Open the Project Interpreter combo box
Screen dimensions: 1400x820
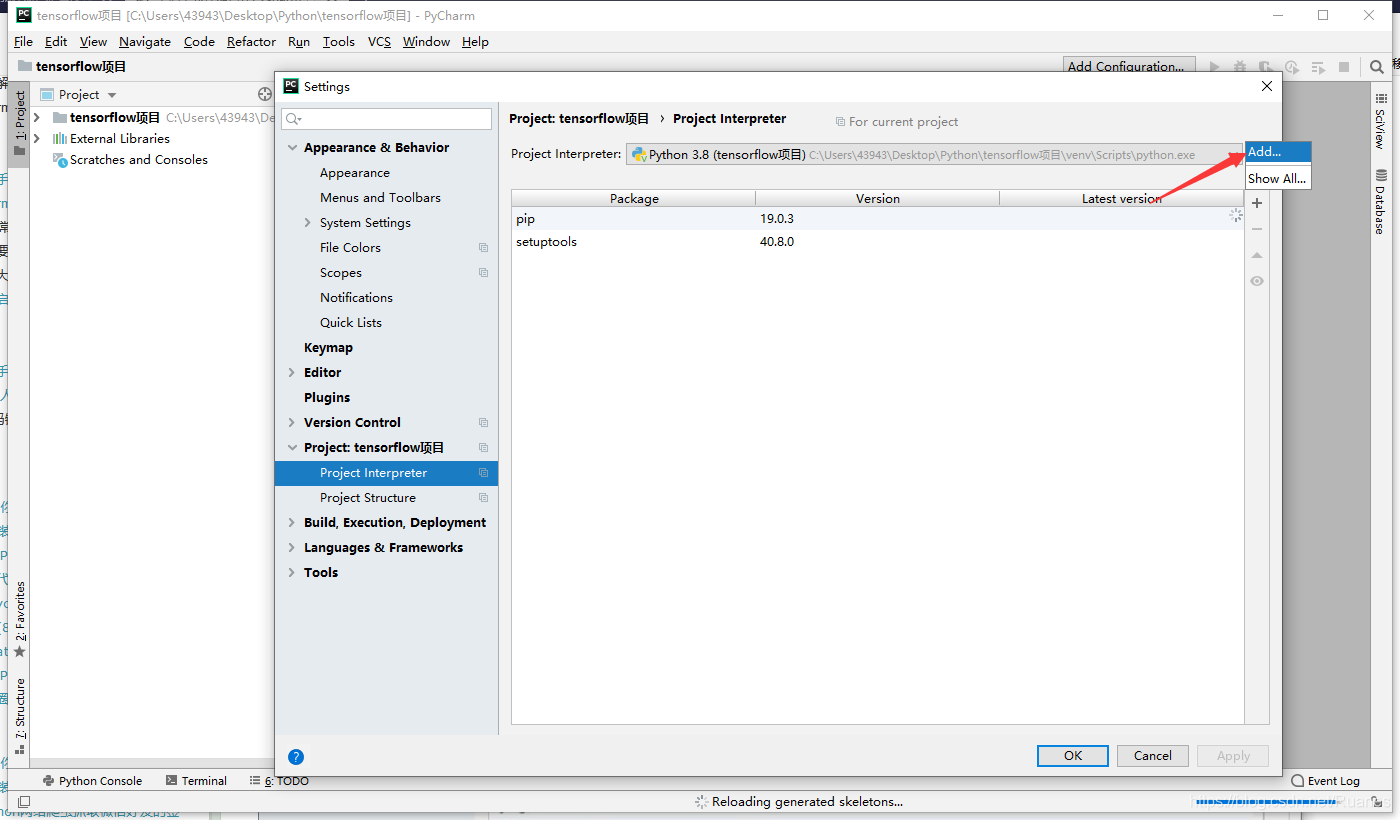coord(934,154)
